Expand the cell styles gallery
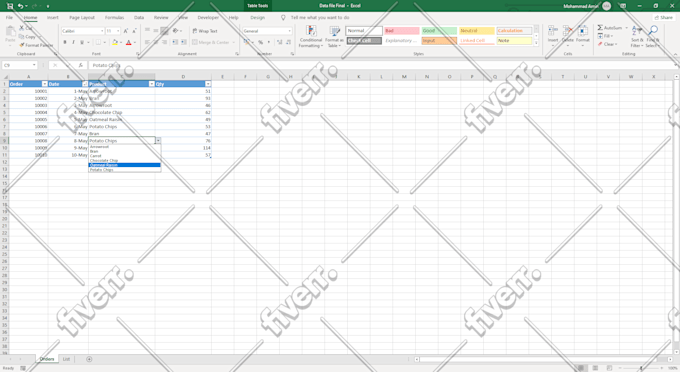Screen dimensions: 680x372 (x=536, y=43)
